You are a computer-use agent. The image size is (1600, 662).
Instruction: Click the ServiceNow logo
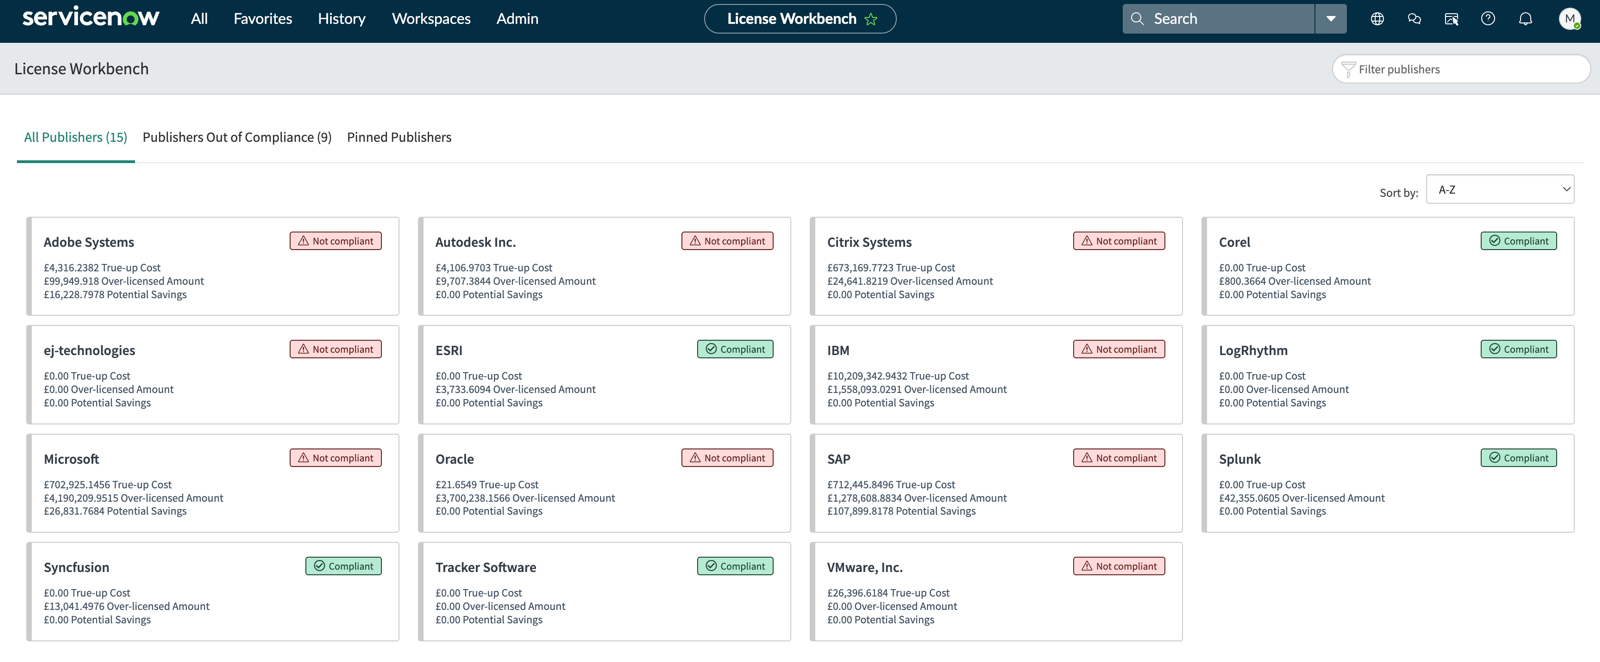90,17
